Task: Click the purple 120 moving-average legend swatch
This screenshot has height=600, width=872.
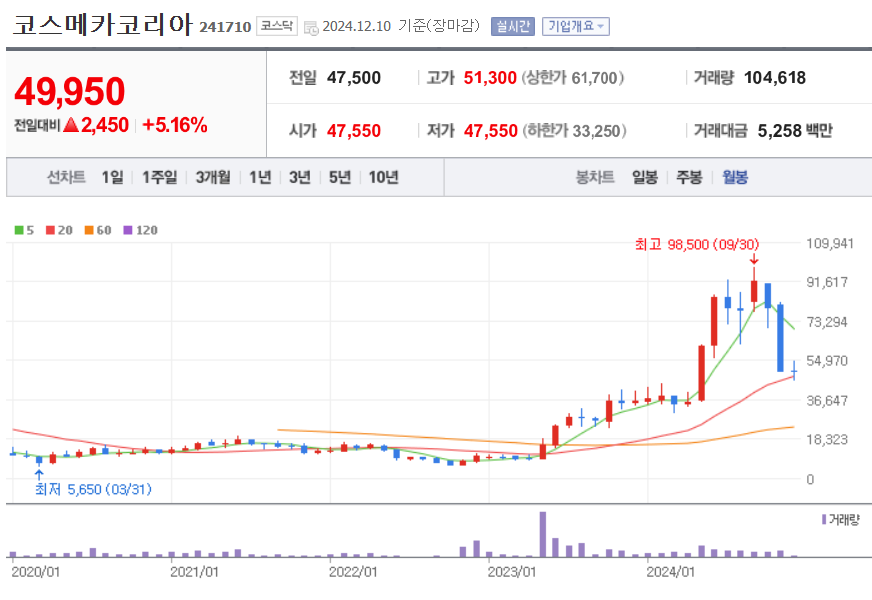Action: click(x=128, y=230)
